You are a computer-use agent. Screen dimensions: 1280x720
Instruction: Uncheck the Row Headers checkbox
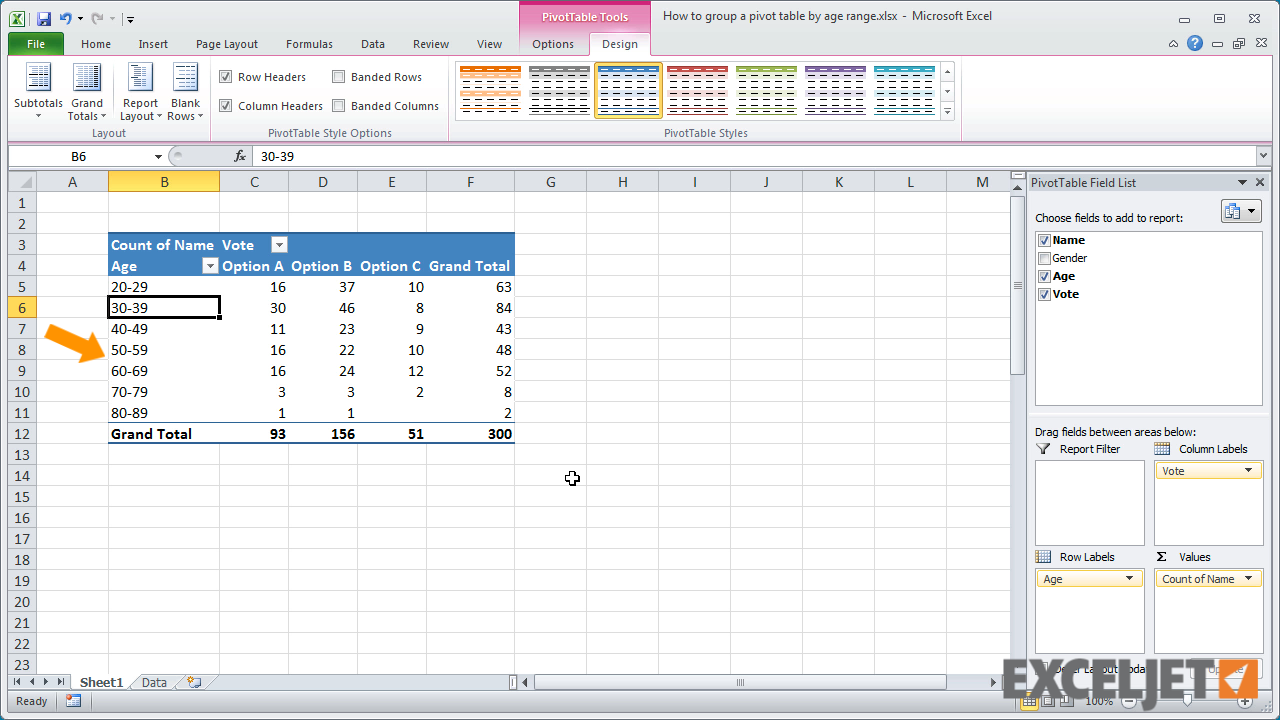[226, 77]
